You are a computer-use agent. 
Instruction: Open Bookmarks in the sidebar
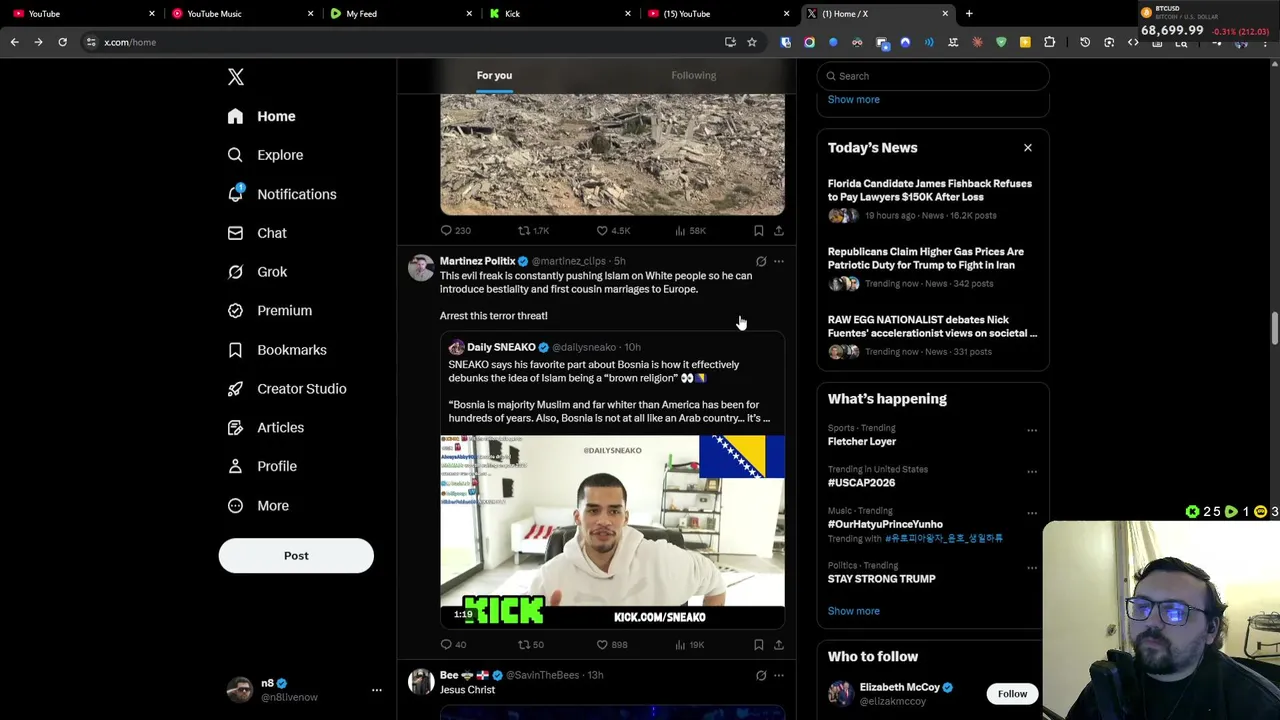coord(276,350)
